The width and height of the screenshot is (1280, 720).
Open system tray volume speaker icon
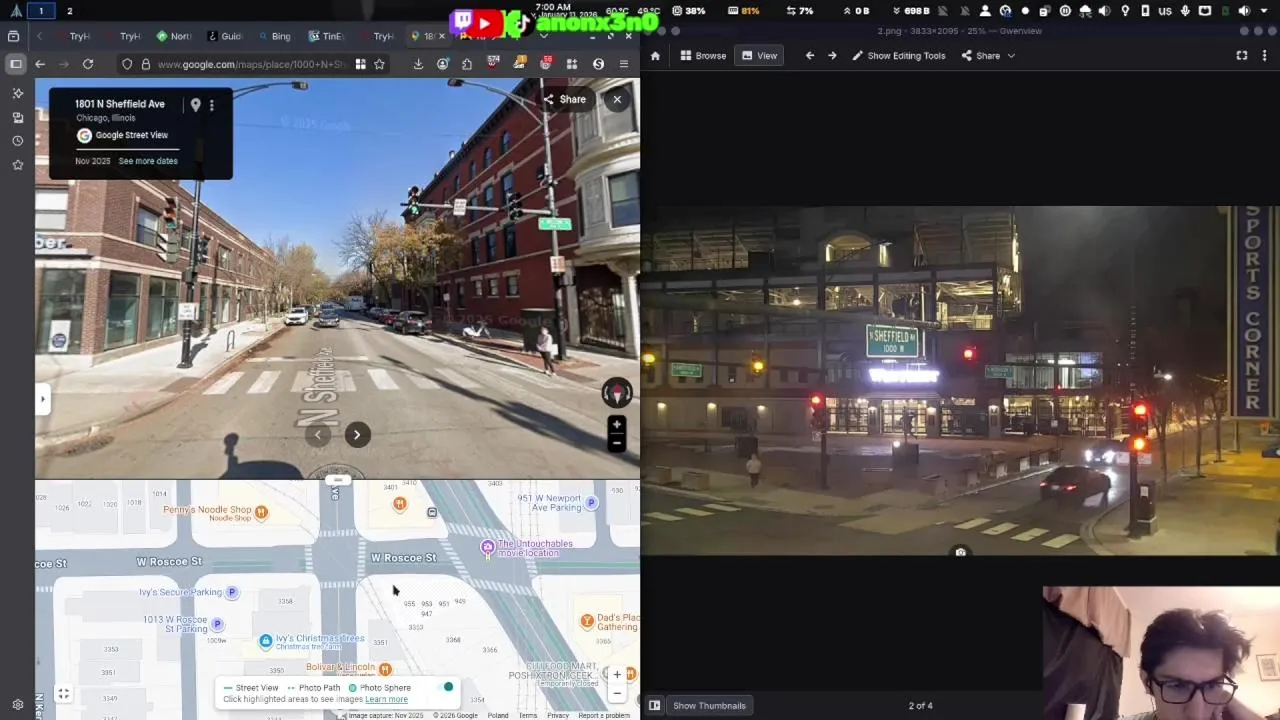[1244, 11]
